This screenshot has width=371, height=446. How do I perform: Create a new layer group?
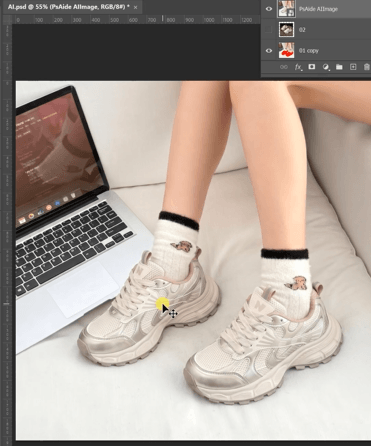point(339,67)
